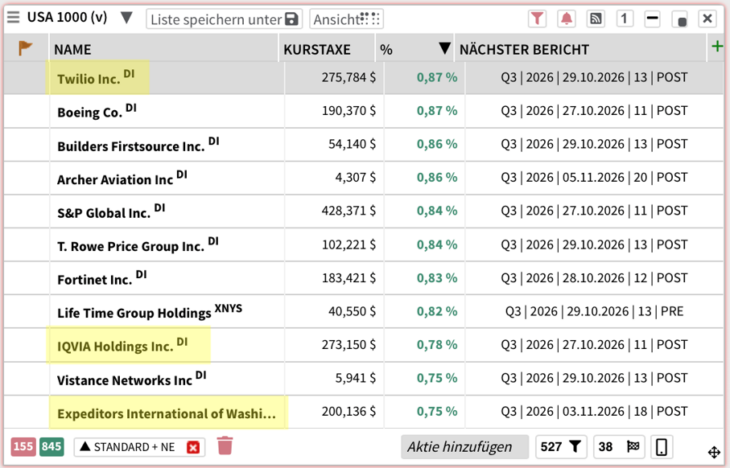Open the hamburger menu icon
730x468 pixels.
(14, 18)
